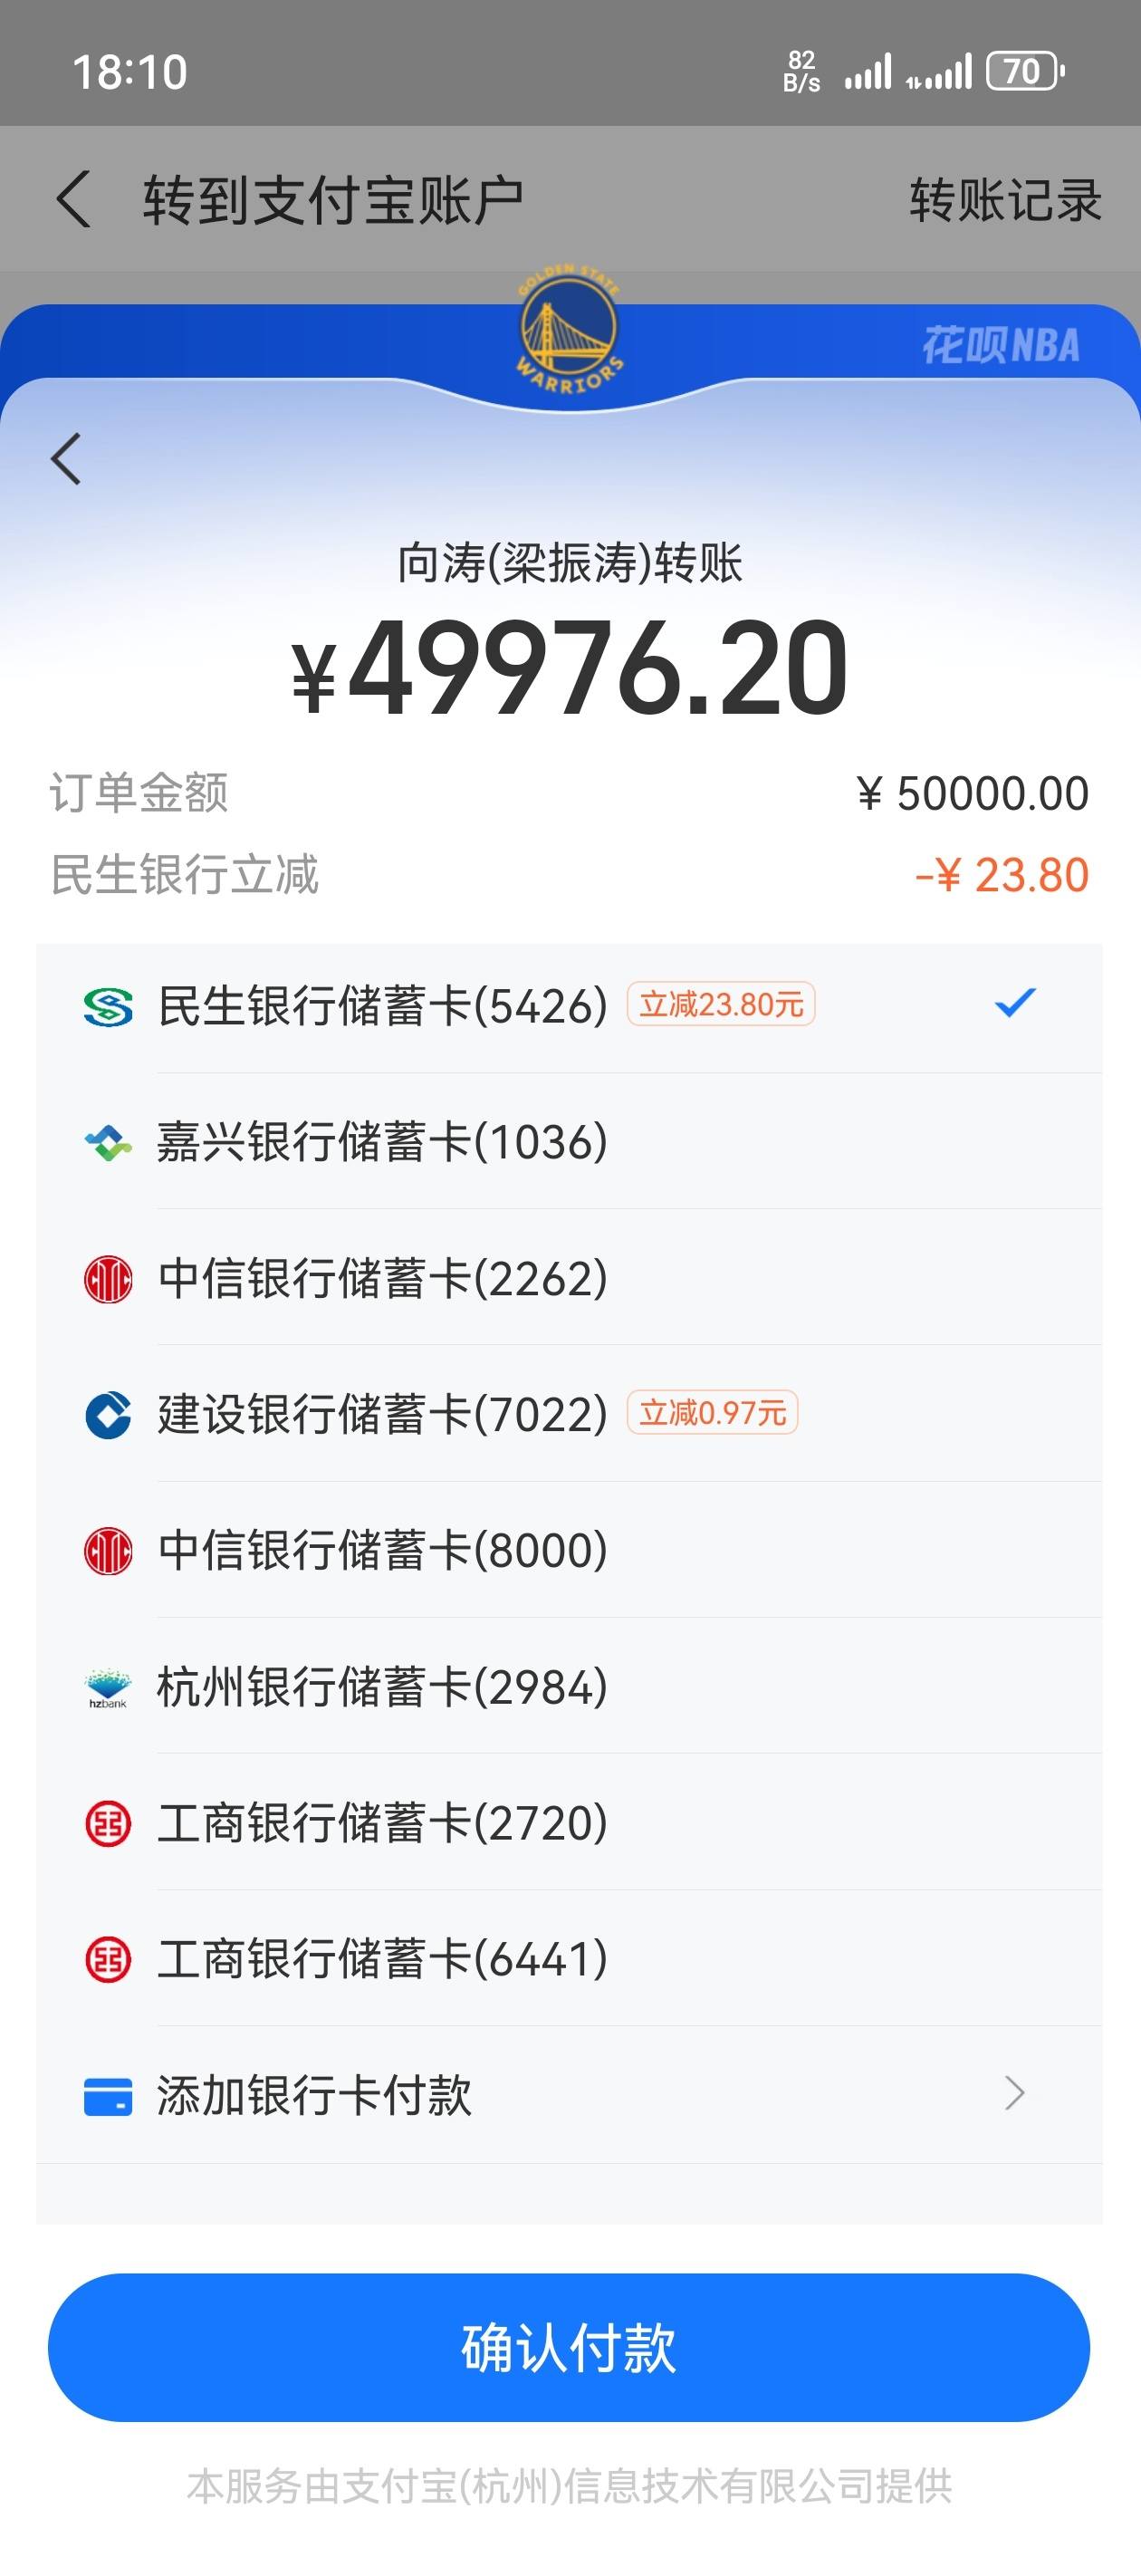Select 民生银行储蓄卡(5426) checkmark
Screen dimensions: 1141x2576
click(x=1015, y=1003)
